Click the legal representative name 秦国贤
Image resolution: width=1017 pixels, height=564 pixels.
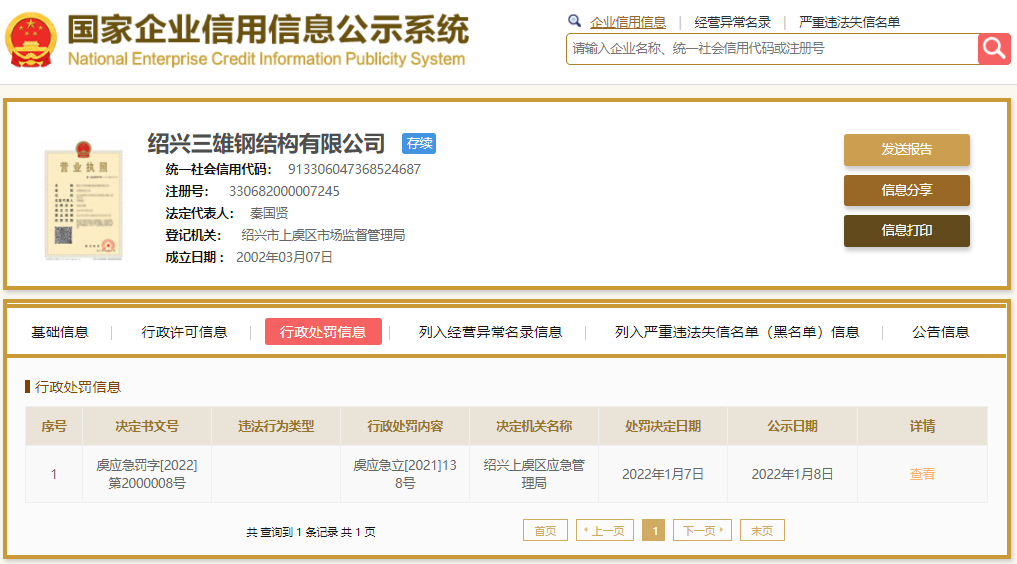(x=269, y=214)
